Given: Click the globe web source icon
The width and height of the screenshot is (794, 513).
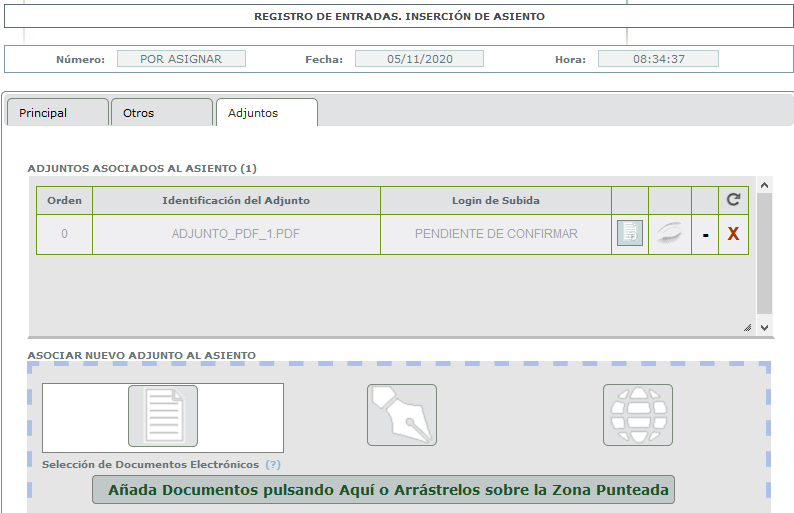Looking at the screenshot, I should click(x=638, y=415).
